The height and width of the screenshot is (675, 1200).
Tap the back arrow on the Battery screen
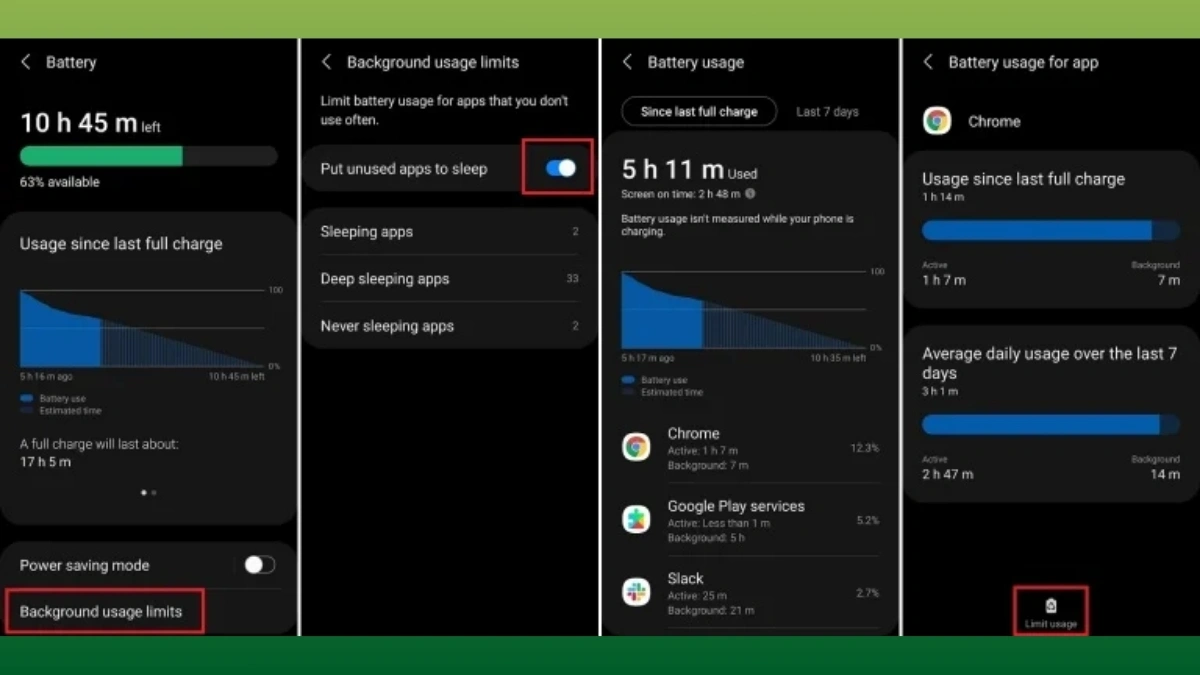[x=26, y=62]
